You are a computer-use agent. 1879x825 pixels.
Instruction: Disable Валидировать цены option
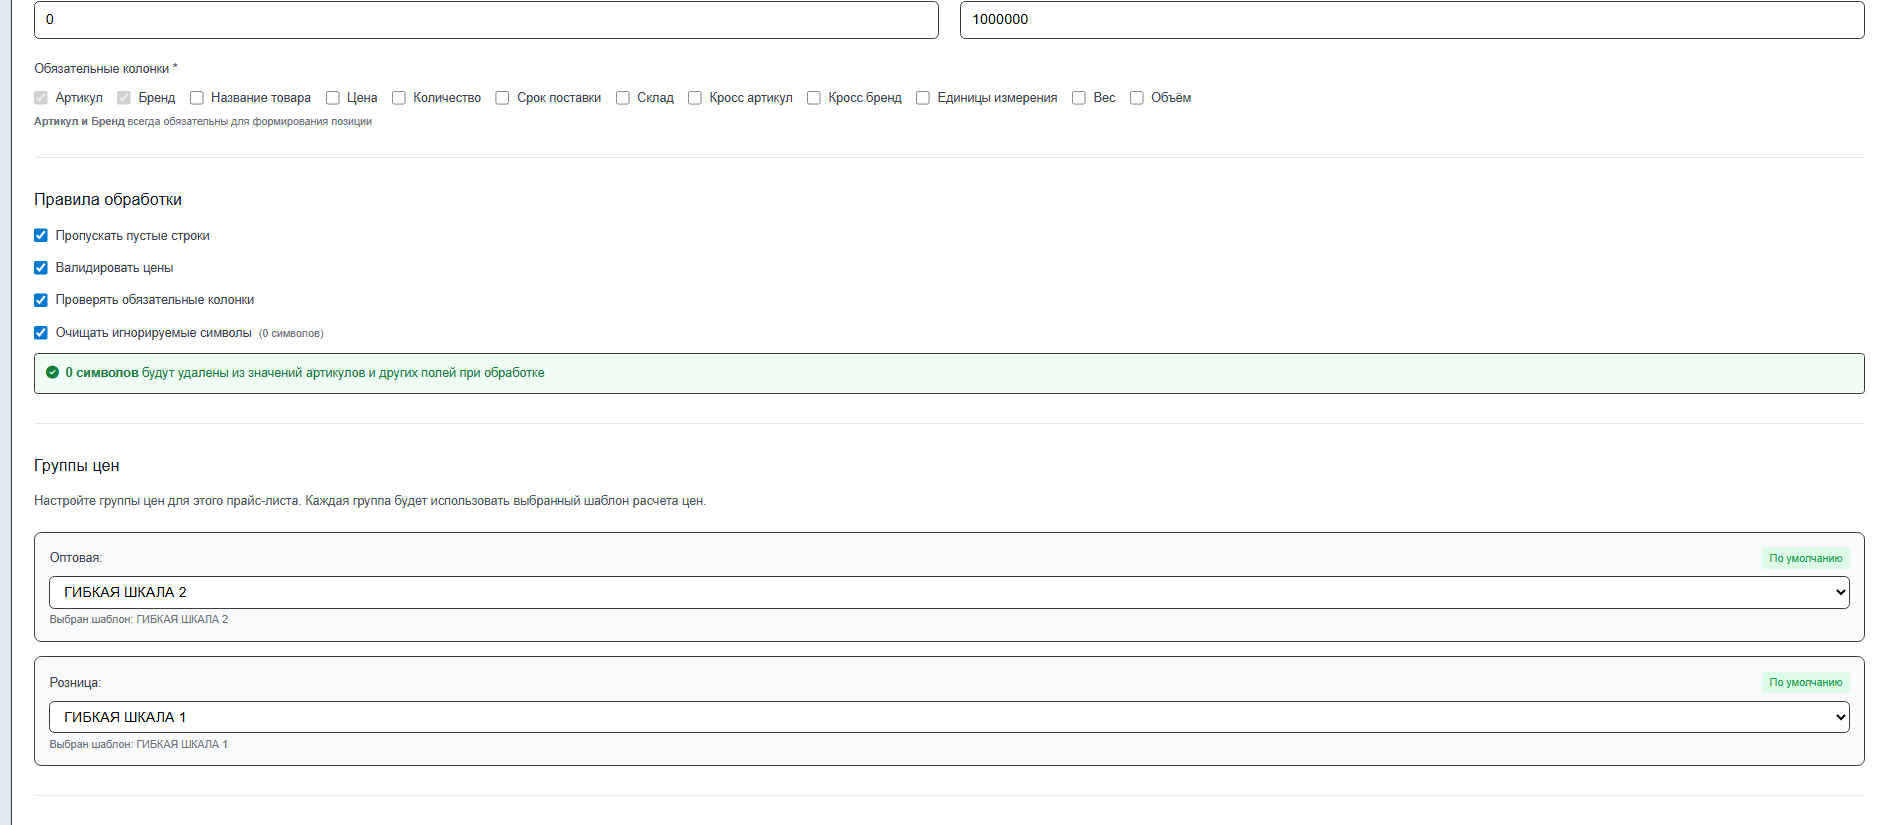tap(41, 268)
